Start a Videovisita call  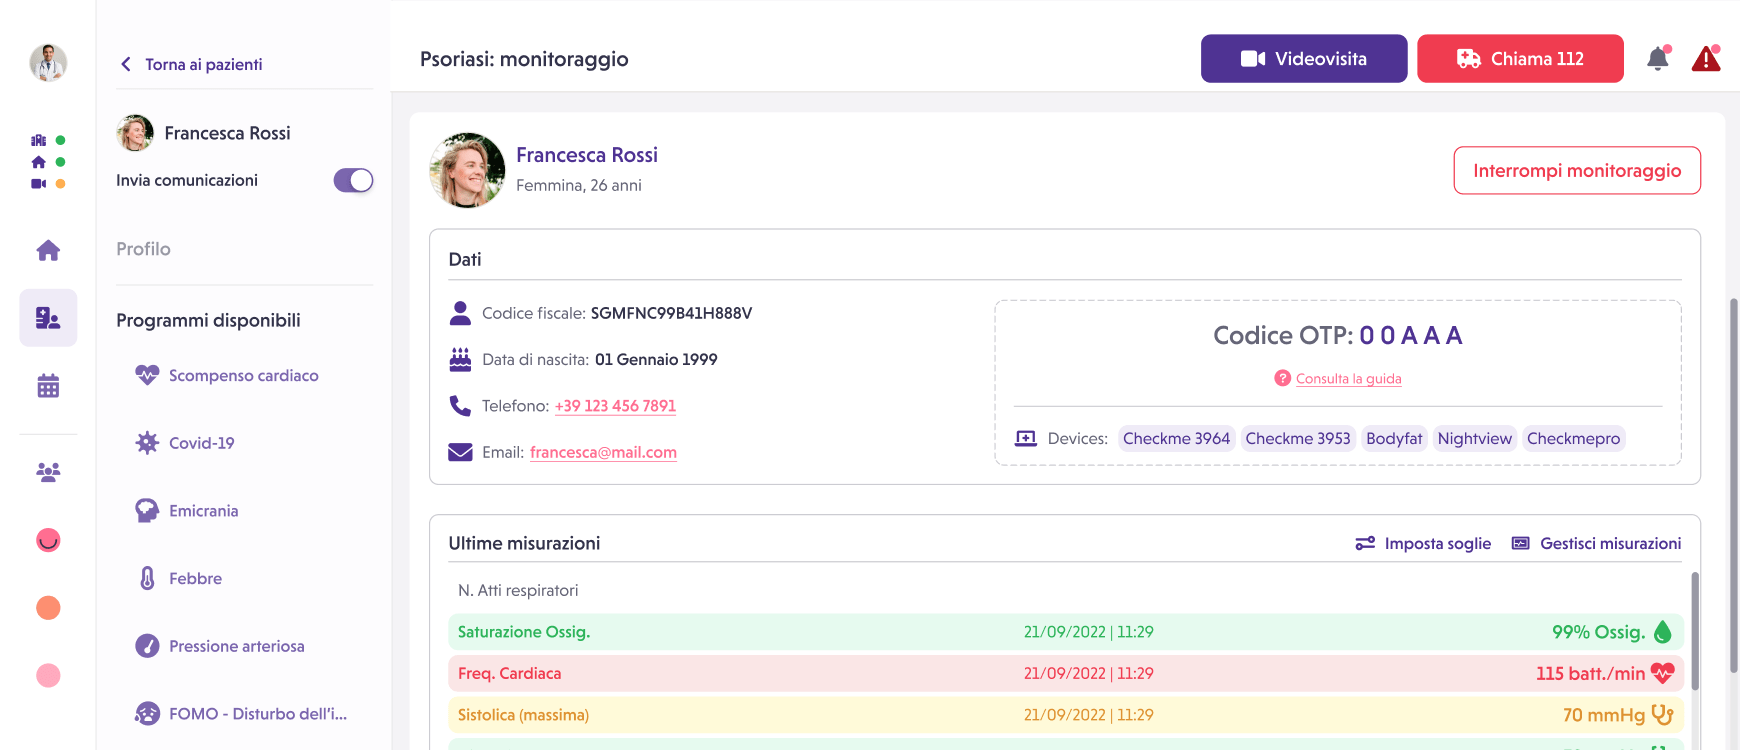pos(1303,59)
